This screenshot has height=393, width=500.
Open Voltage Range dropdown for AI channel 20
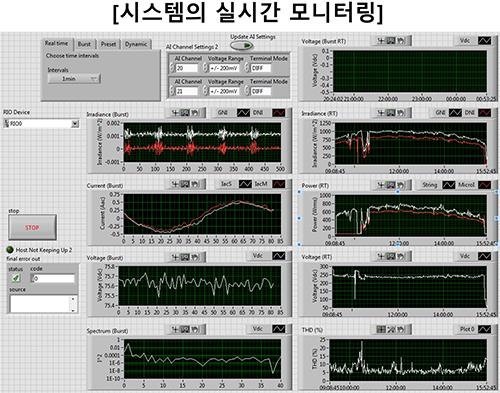point(224,68)
